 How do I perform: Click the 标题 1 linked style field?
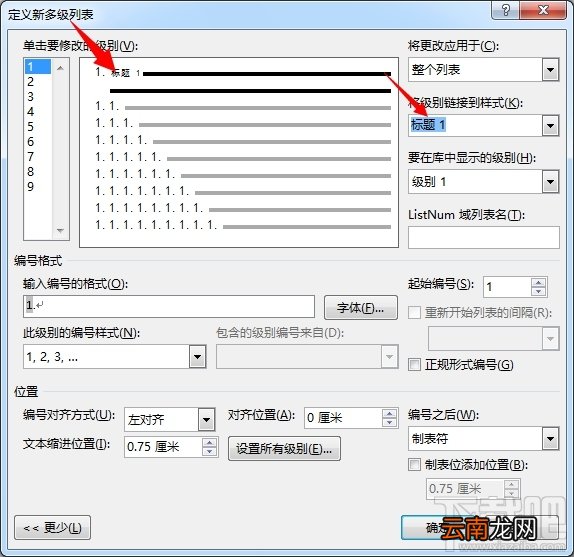coord(475,125)
